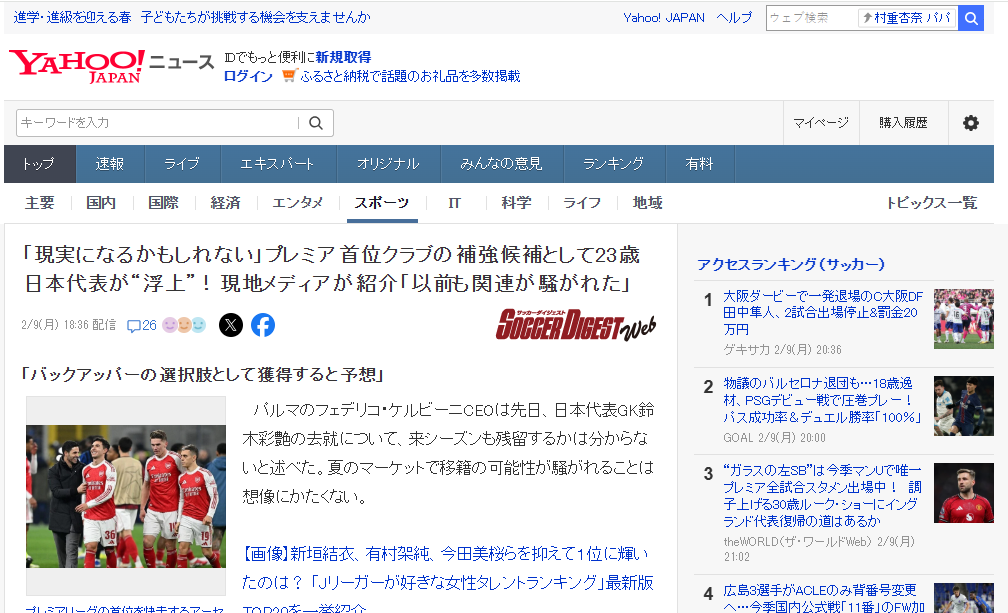Open the first ranked article thumbnail
Viewport: 1008px width, 613px height.
click(963, 318)
